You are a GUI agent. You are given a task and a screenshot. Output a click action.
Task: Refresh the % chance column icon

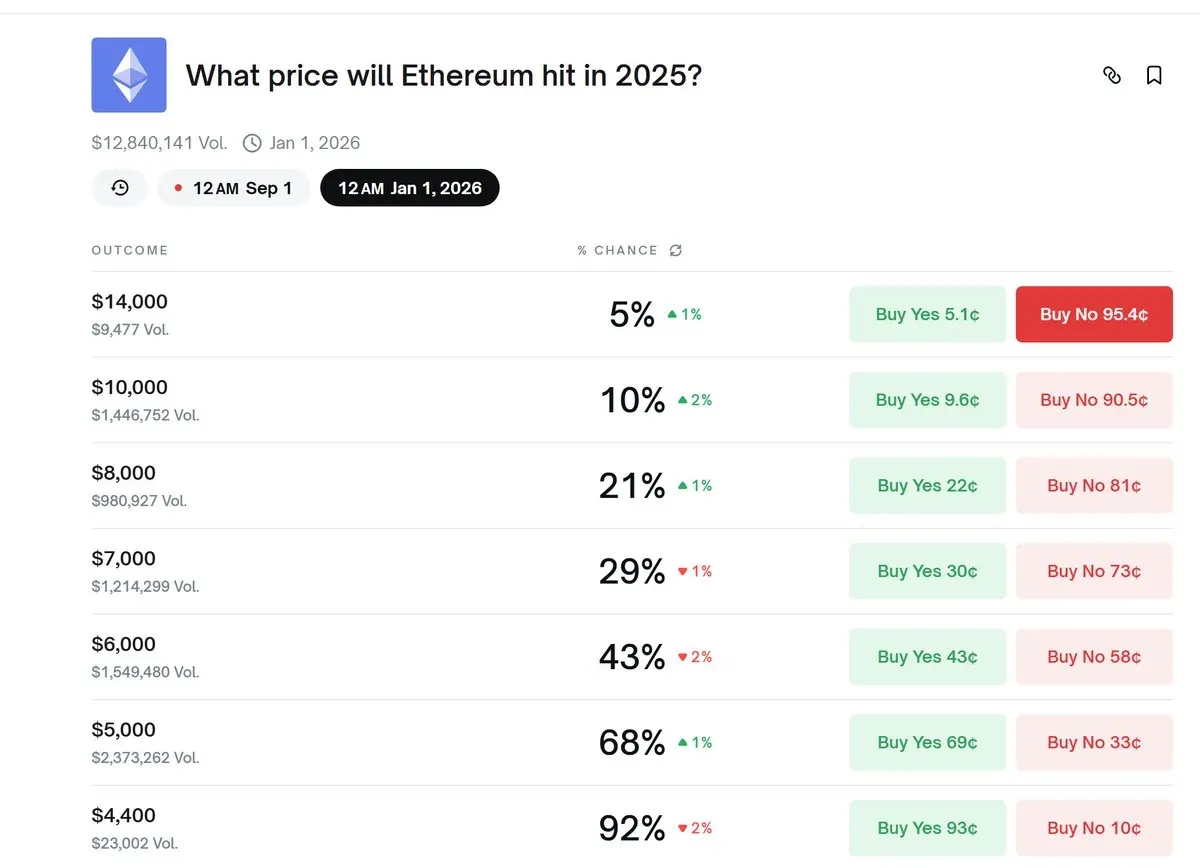(x=675, y=251)
